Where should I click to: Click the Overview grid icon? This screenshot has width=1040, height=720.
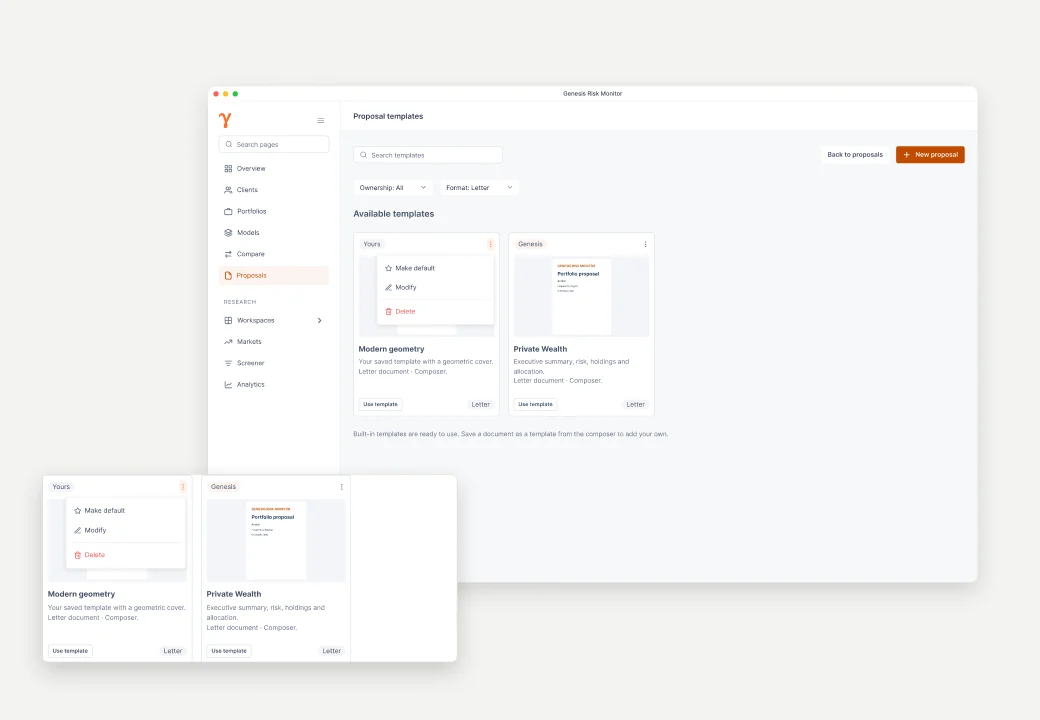tap(228, 168)
